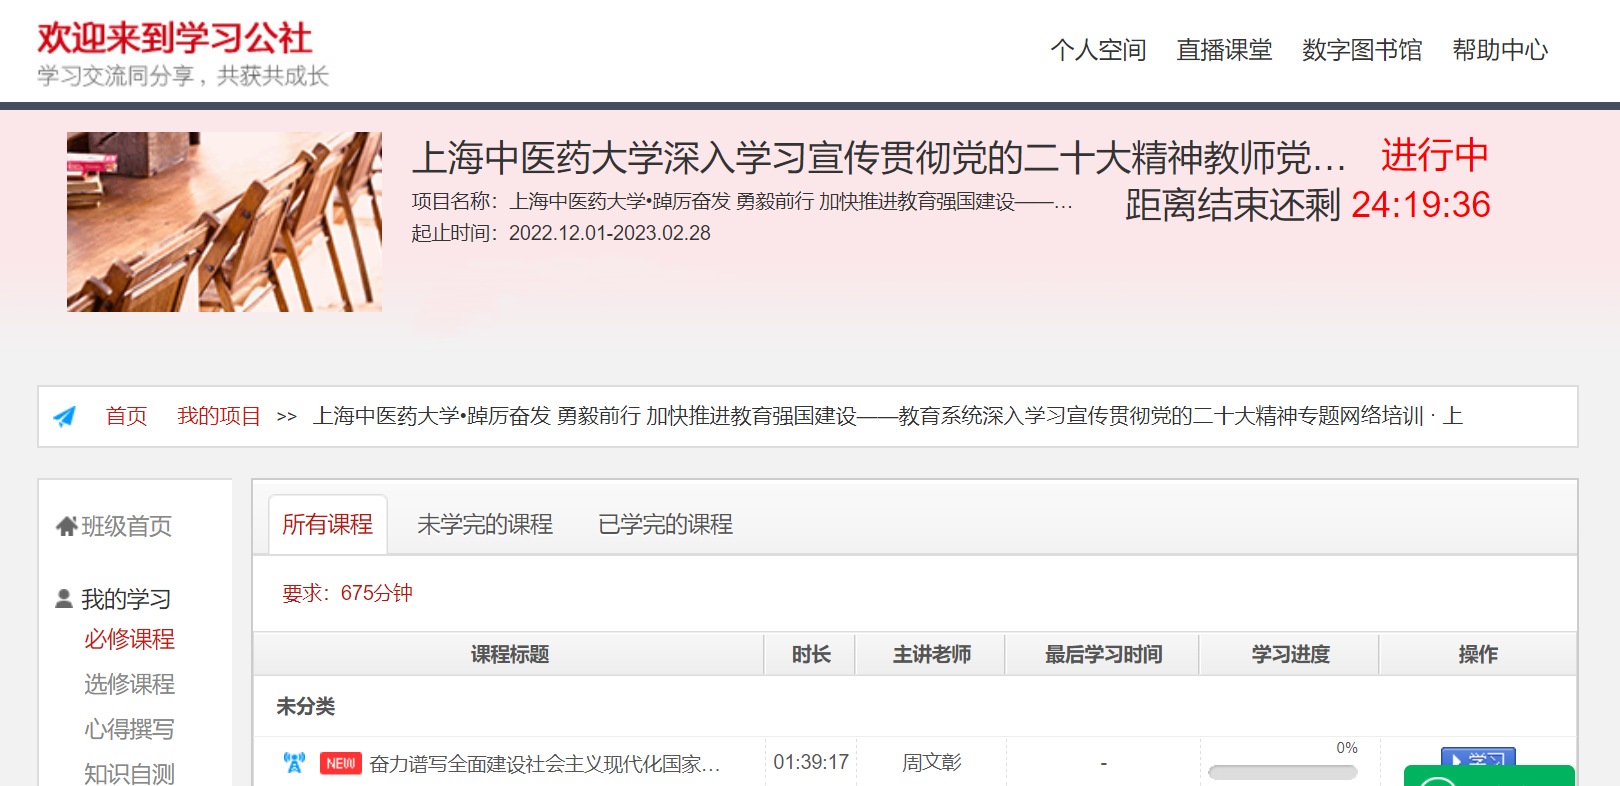Click the red NEW badge on course

pos(340,764)
